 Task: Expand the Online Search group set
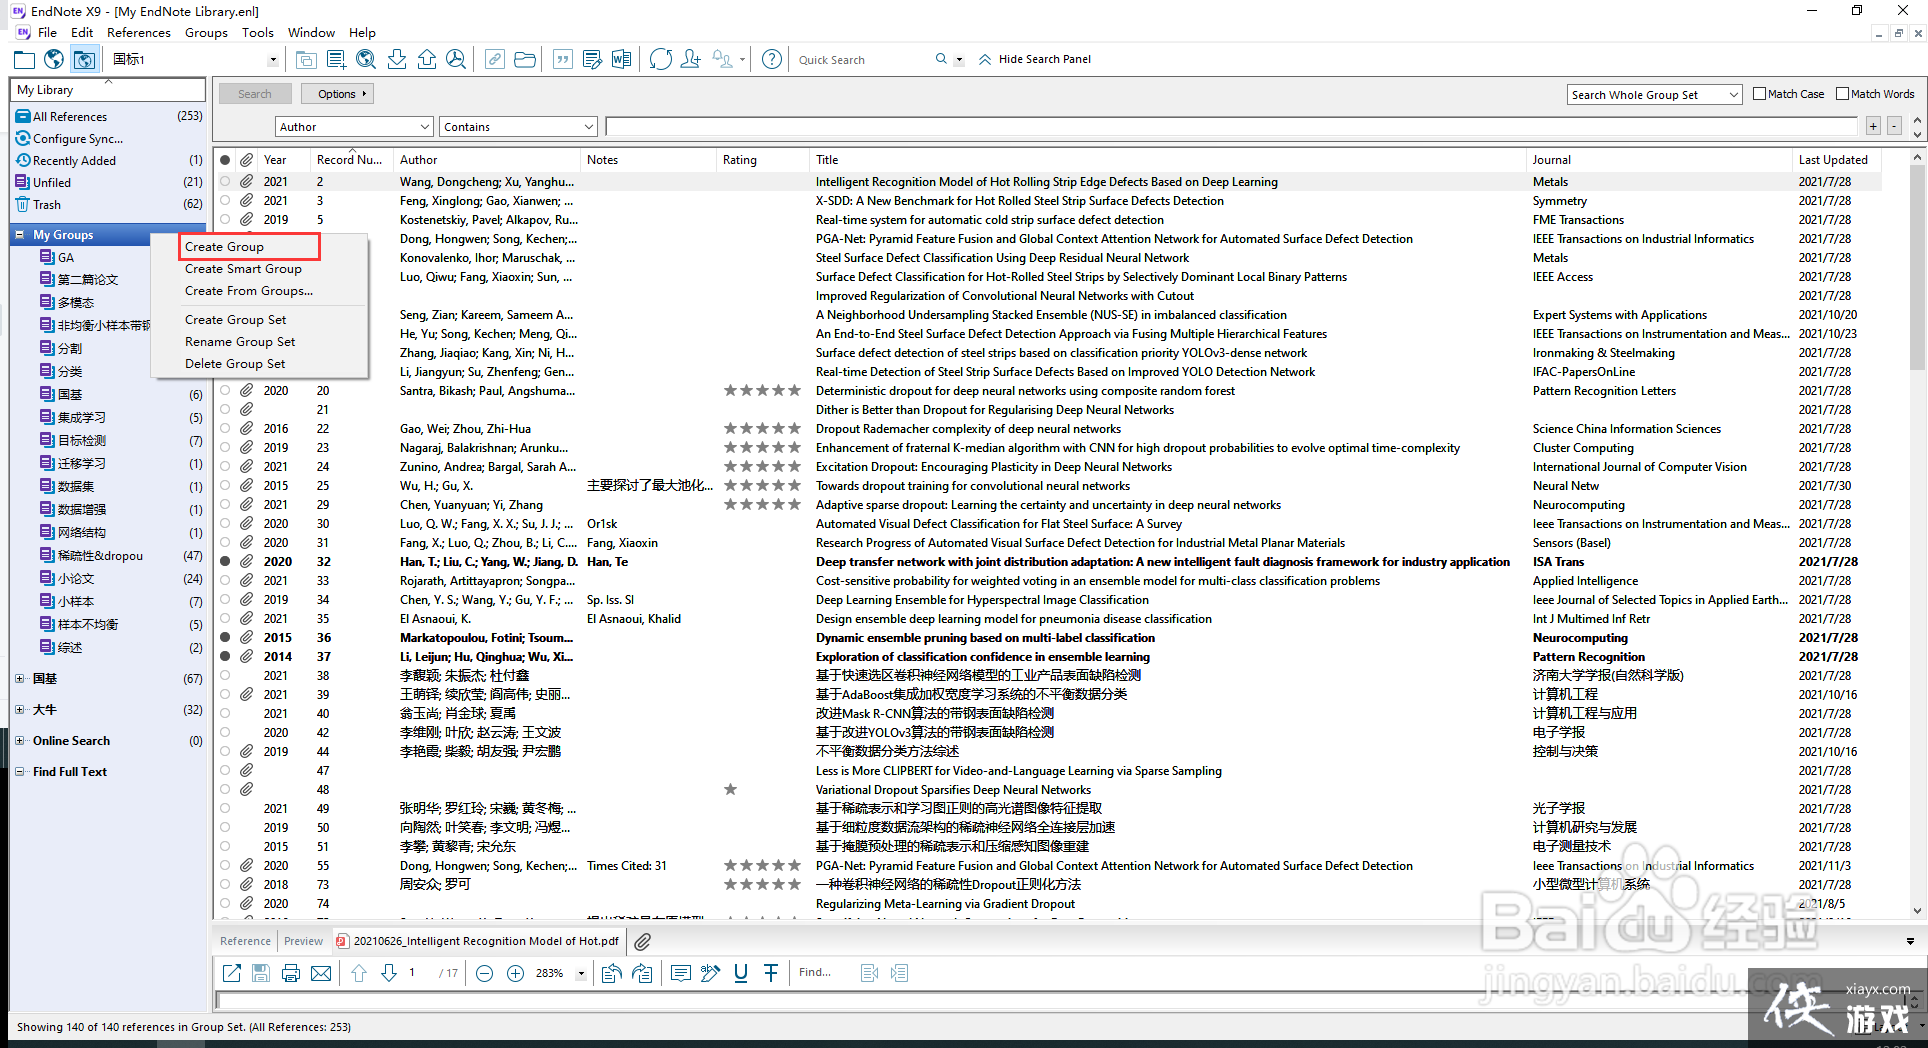[20, 741]
